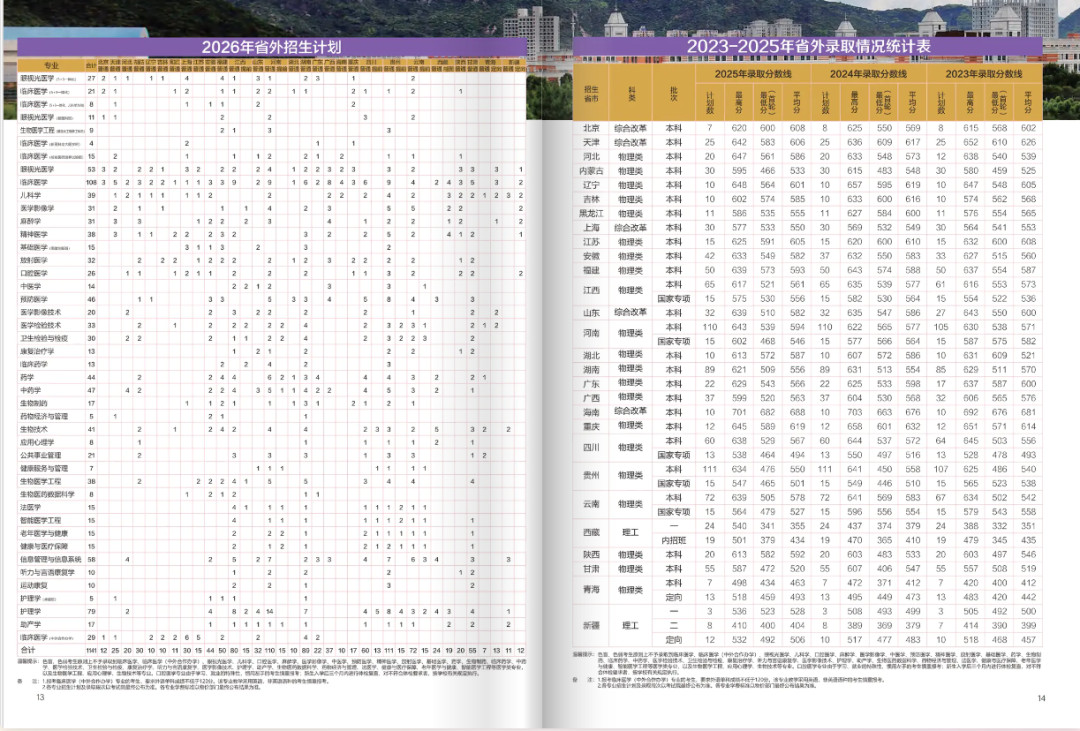Viewport: 1080px width, 731px height.
Task: Select the '海南' province row
Action: click(x=591, y=412)
